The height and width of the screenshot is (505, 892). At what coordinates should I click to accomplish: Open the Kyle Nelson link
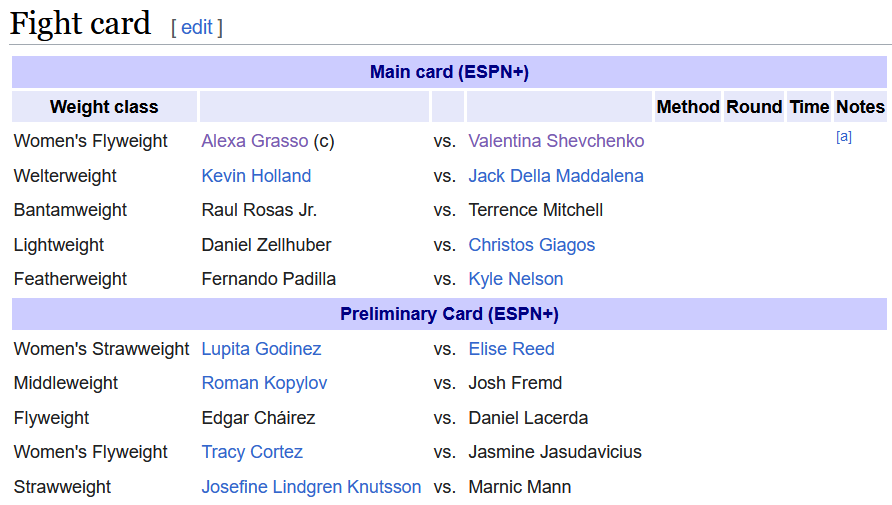(515, 279)
